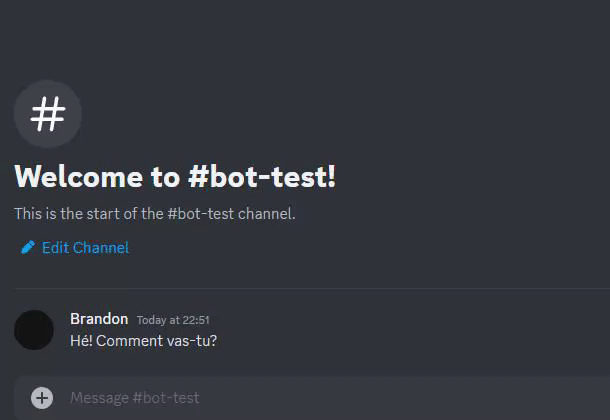This screenshot has width=610, height=420.
Task: Click the word Today in the timestamp
Action: point(151,320)
